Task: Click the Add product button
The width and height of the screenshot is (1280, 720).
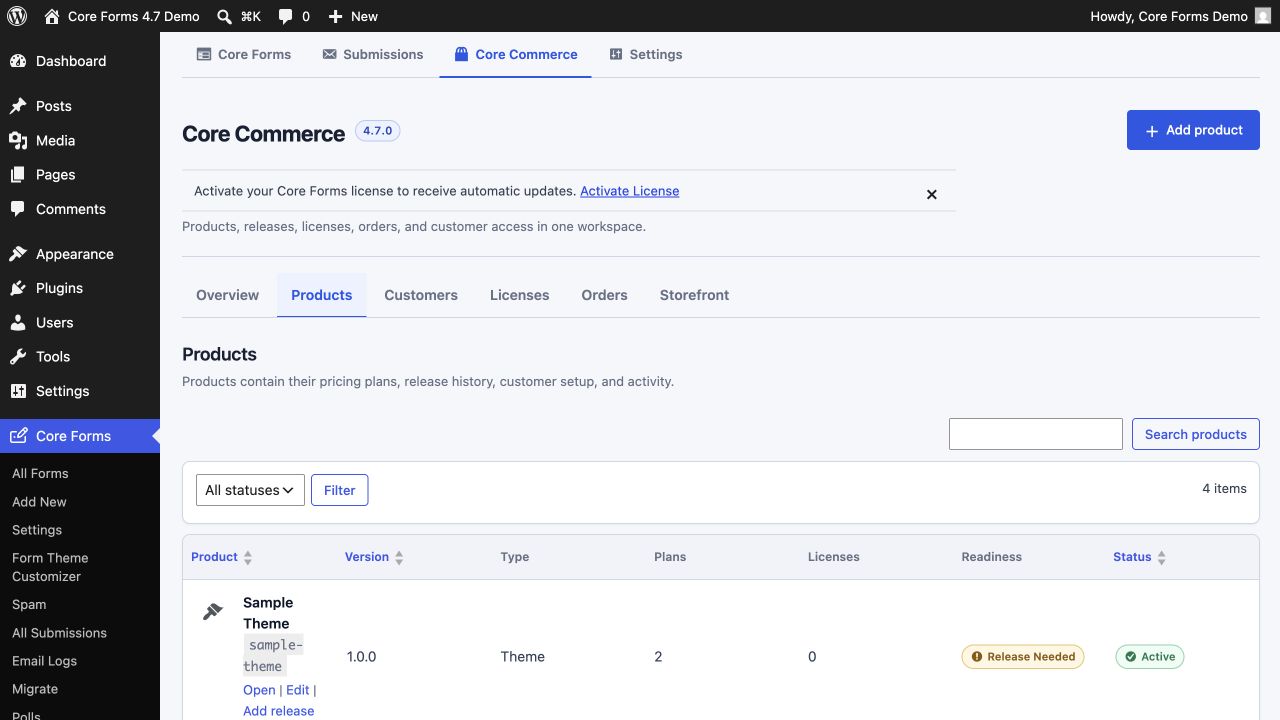Action: tap(1193, 130)
